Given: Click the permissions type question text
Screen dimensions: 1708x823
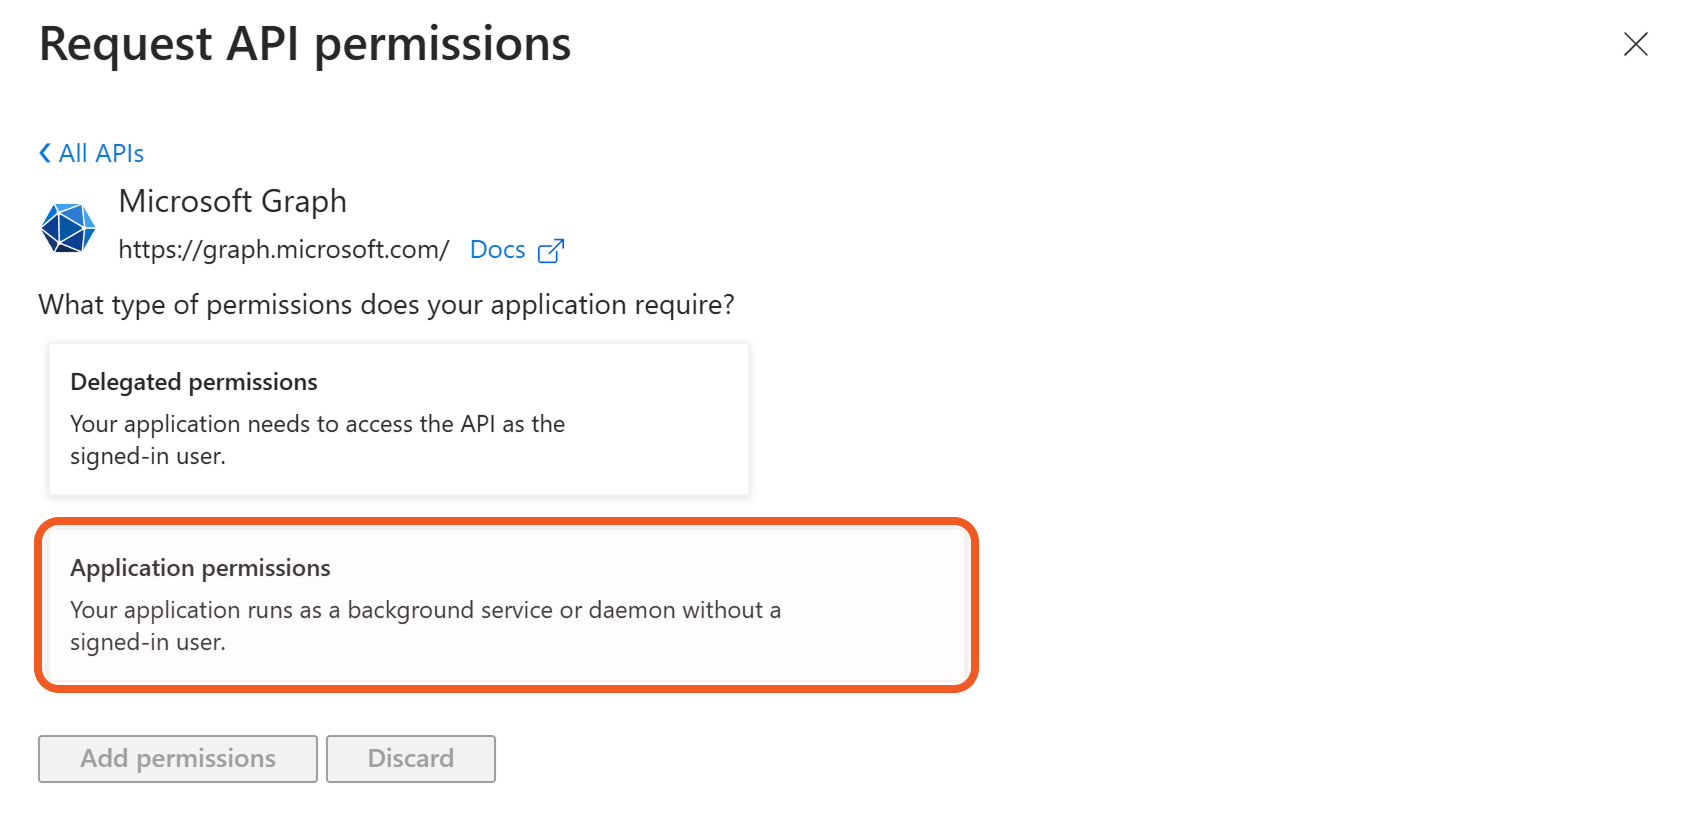Looking at the screenshot, I should pos(386,305).
